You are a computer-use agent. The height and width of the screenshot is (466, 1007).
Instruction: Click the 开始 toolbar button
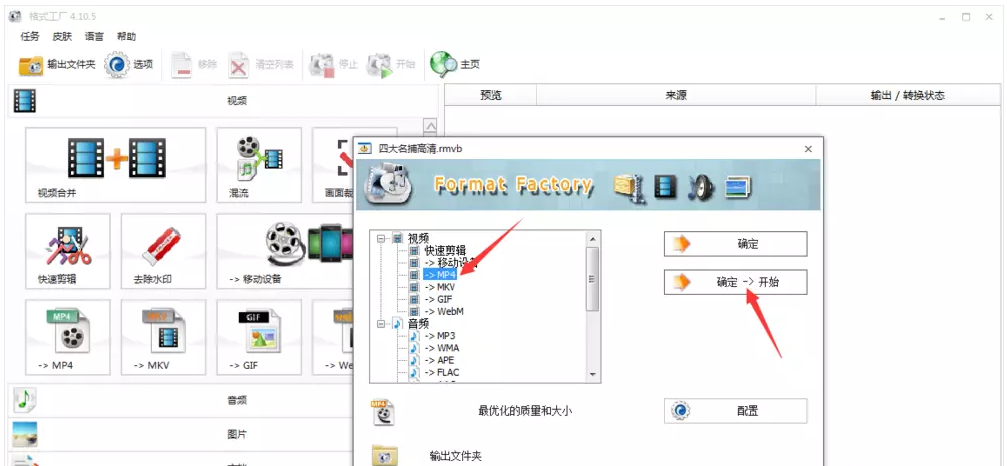pos(390,65)
